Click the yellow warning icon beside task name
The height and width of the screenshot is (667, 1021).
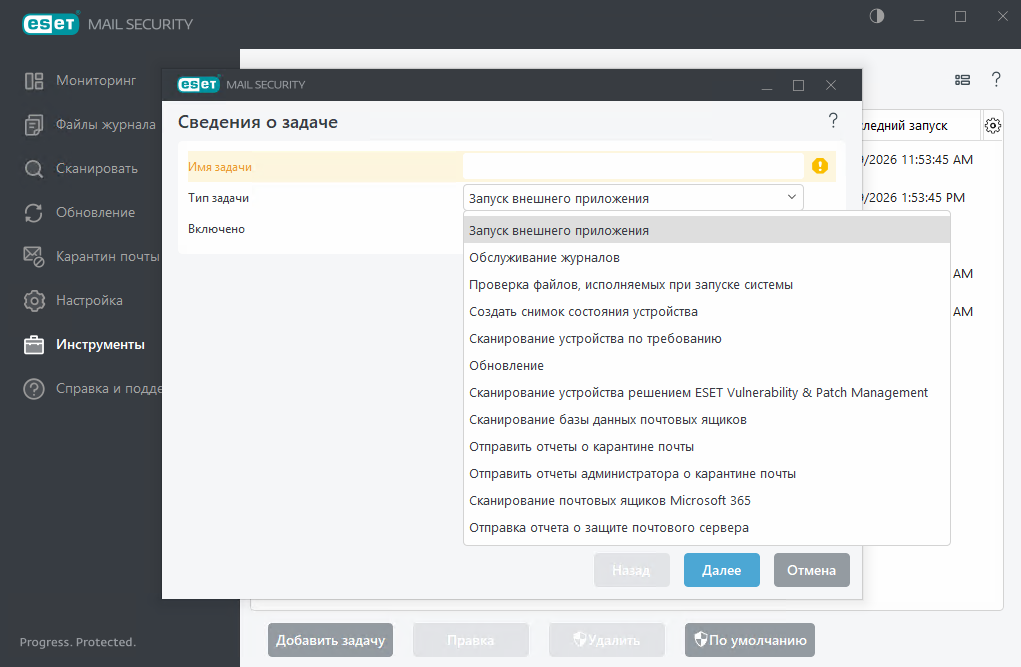pyautogui.click(x=820, y=166)
